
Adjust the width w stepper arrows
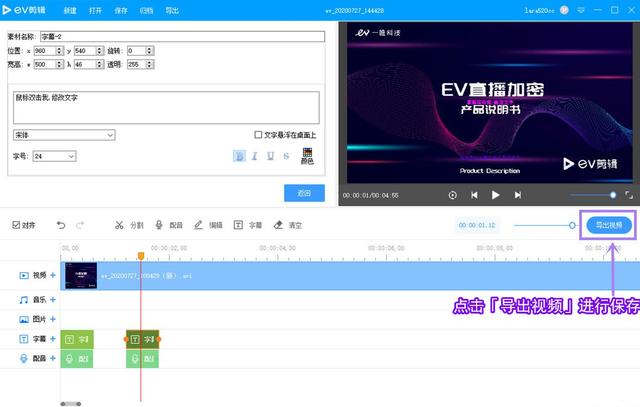pos(60,64)
